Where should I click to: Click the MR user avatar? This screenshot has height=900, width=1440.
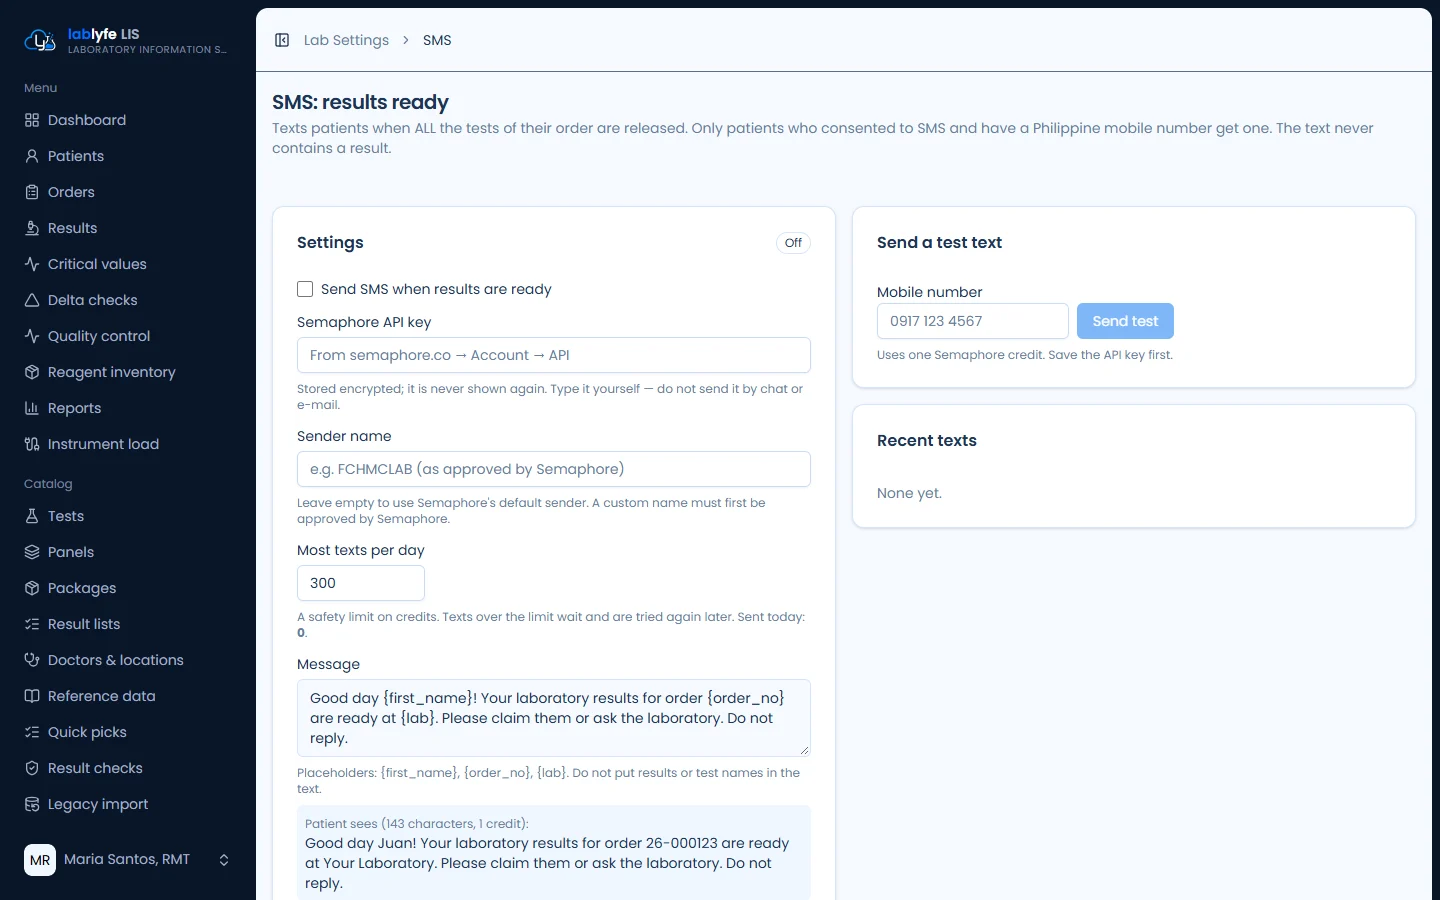pyautogui.click(x=40, y=860)
